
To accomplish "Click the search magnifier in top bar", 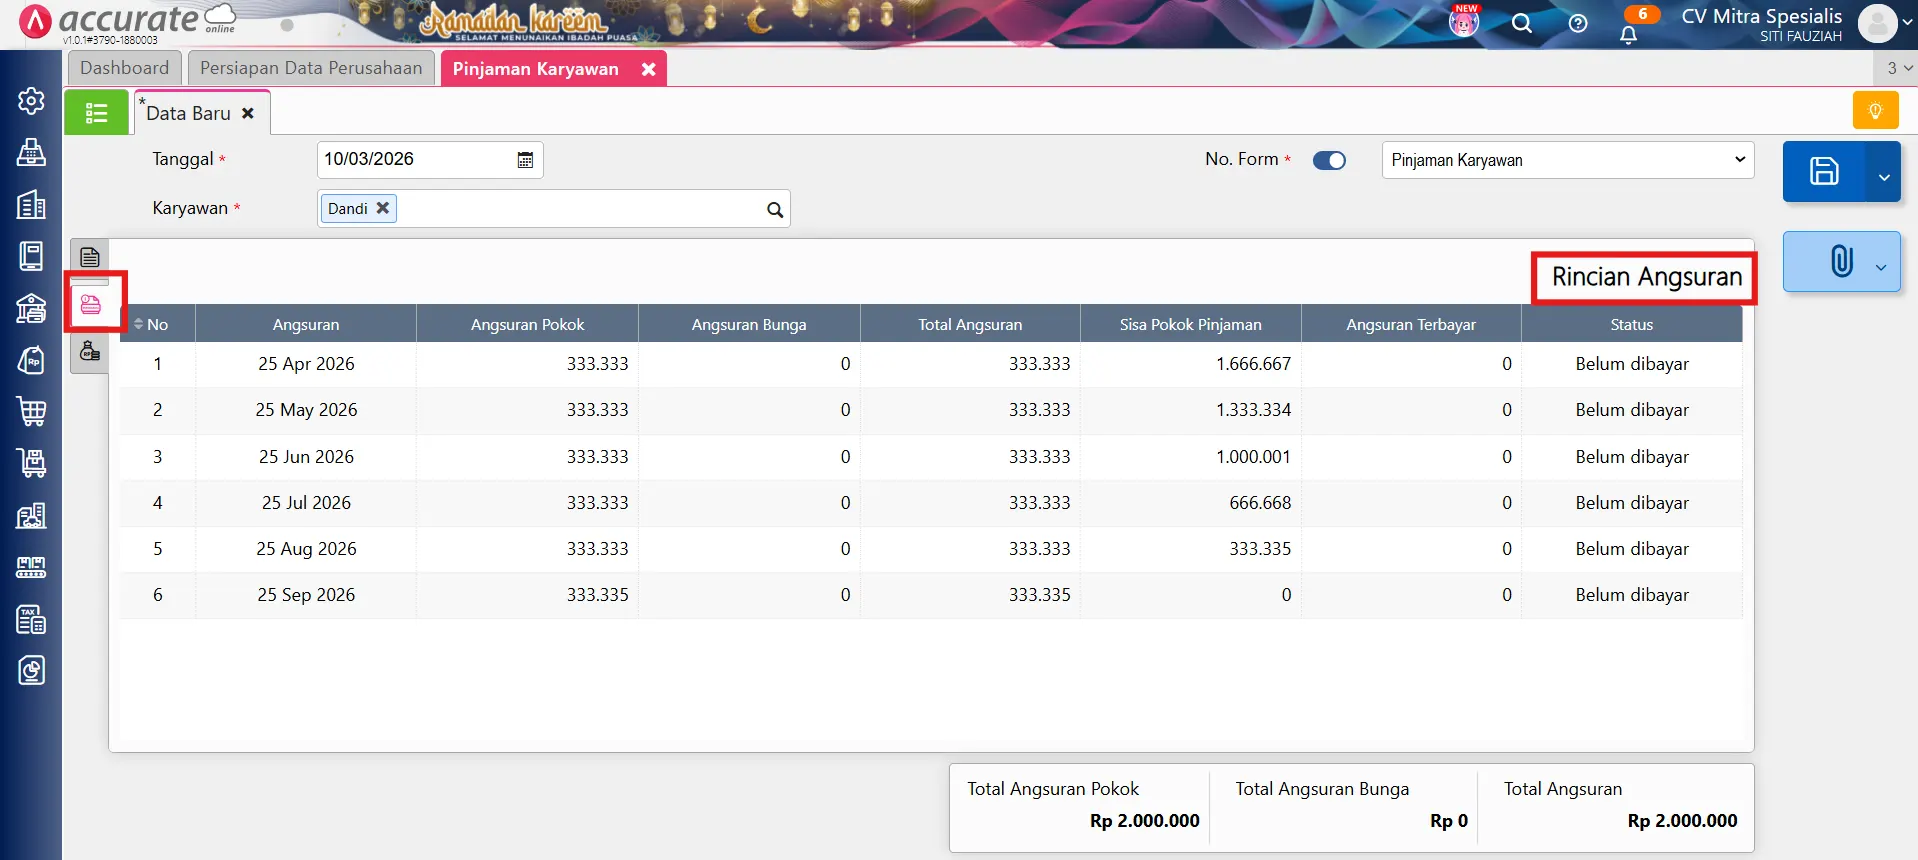I will [1521, 24].
